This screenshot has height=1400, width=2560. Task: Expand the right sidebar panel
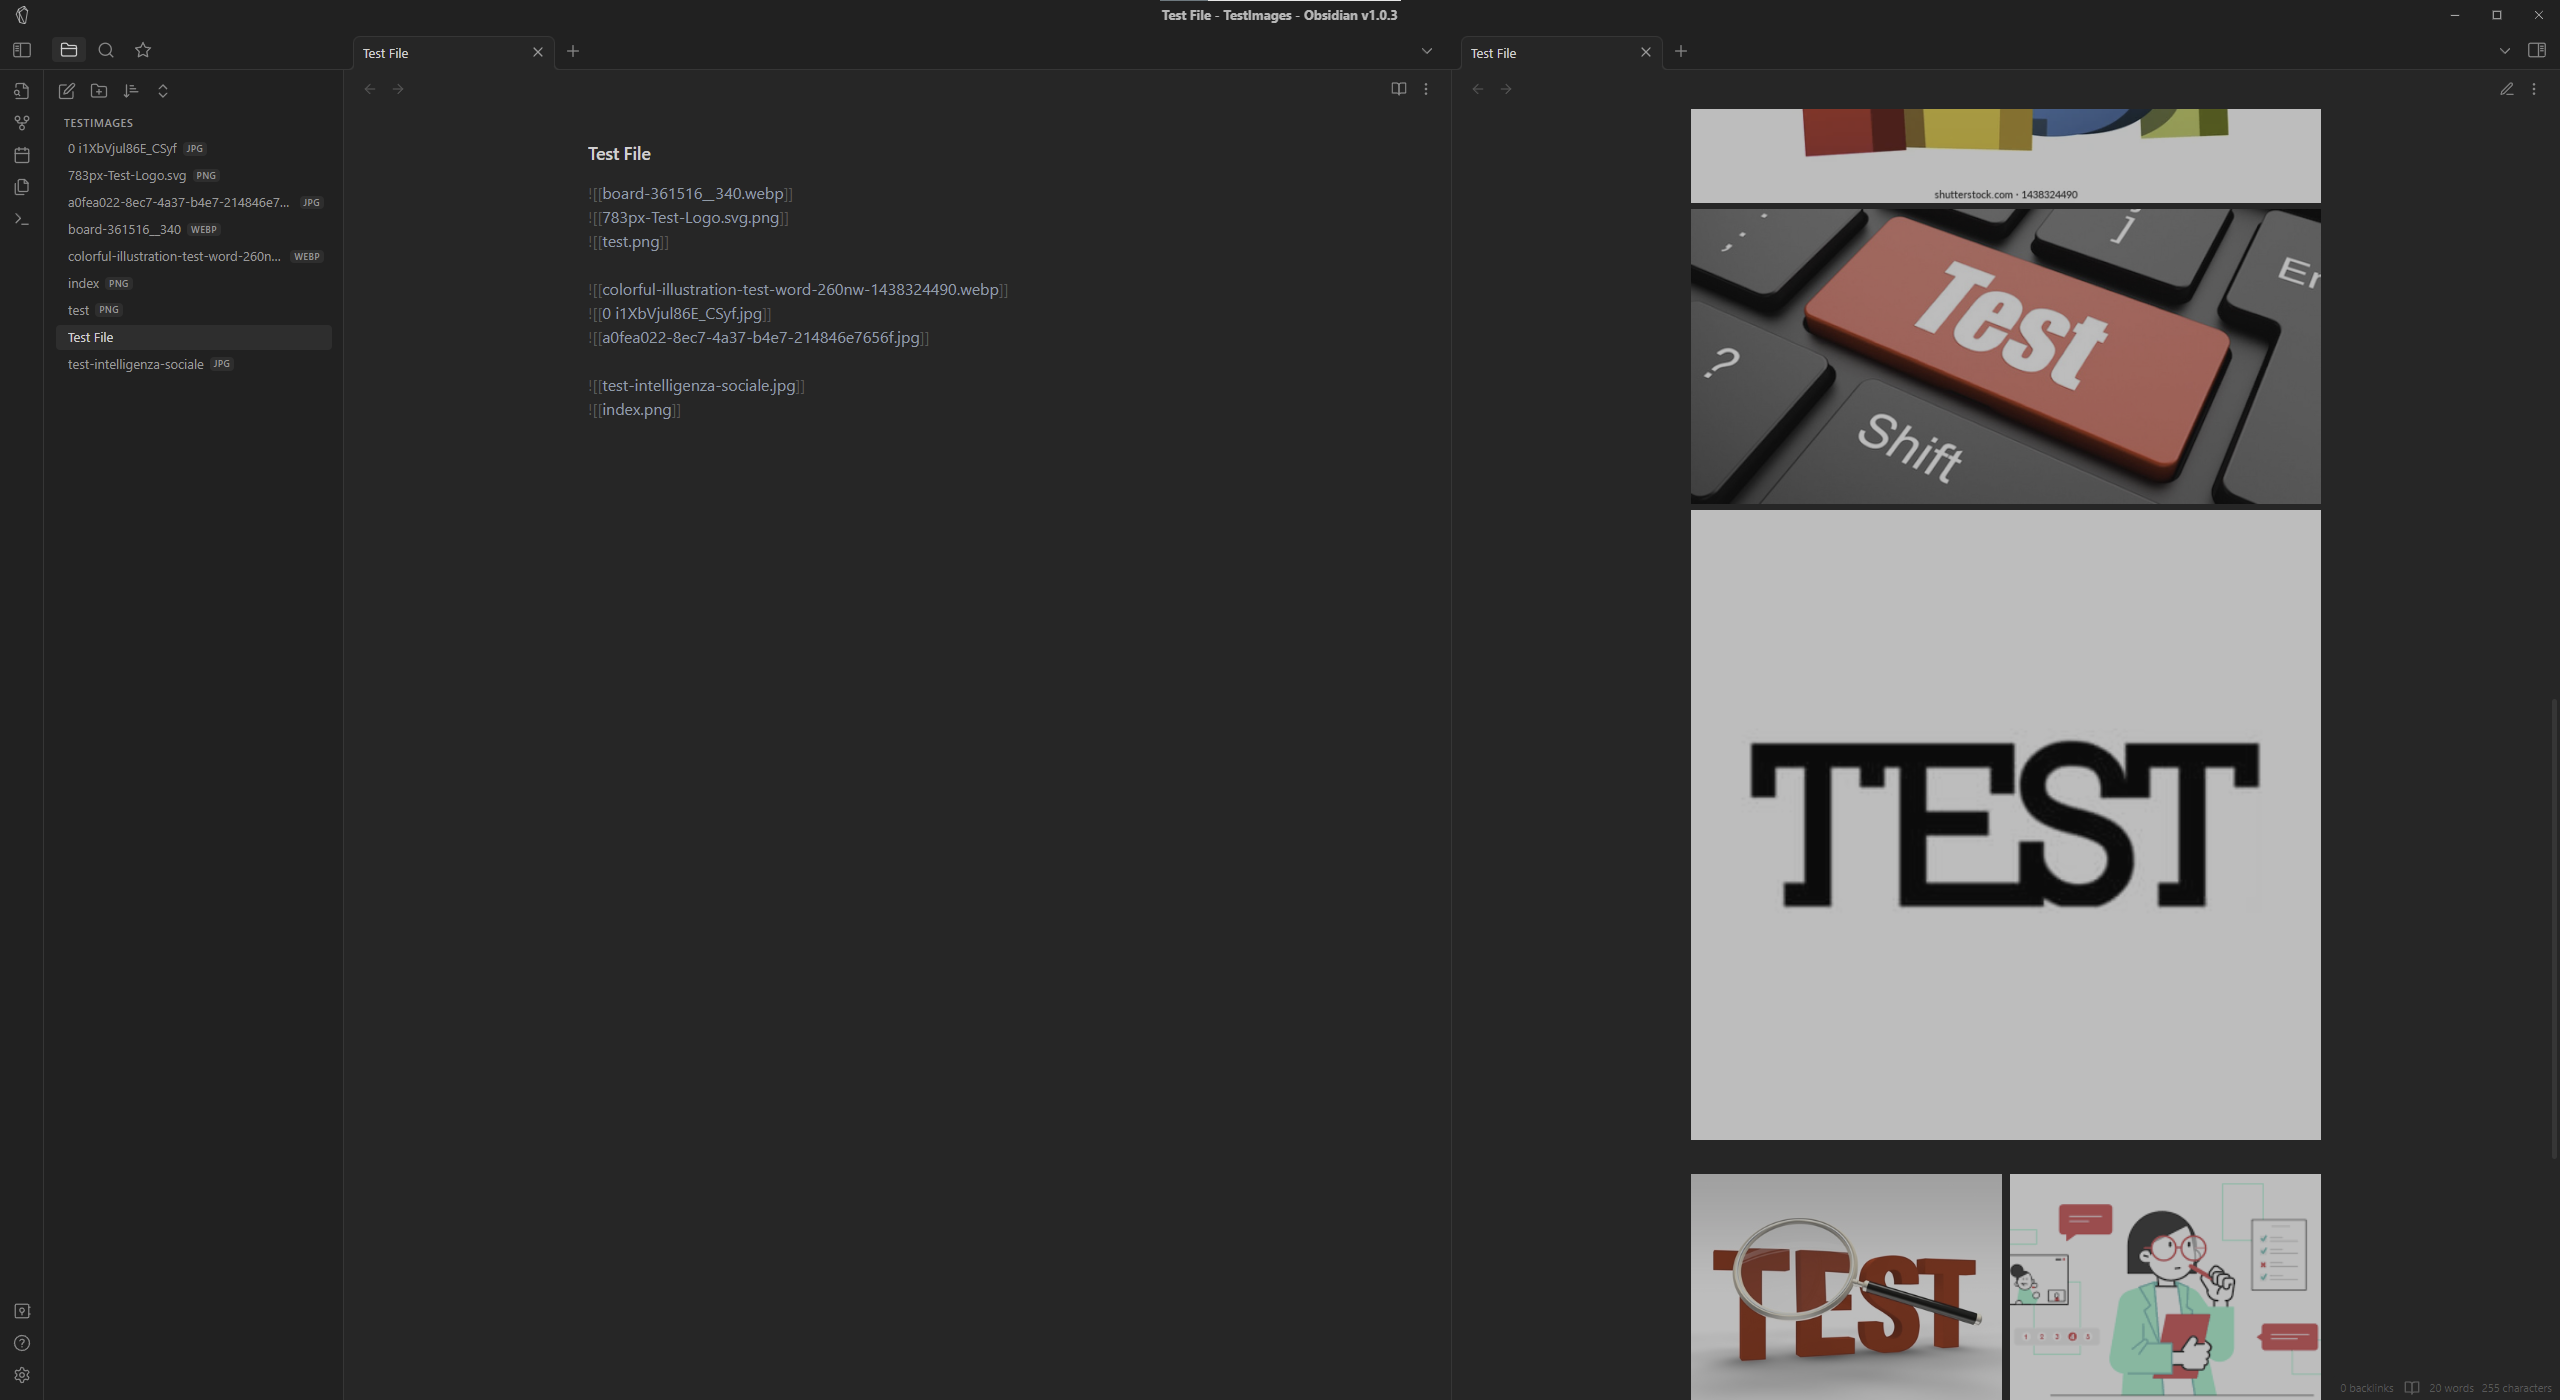click(2538, 49)
